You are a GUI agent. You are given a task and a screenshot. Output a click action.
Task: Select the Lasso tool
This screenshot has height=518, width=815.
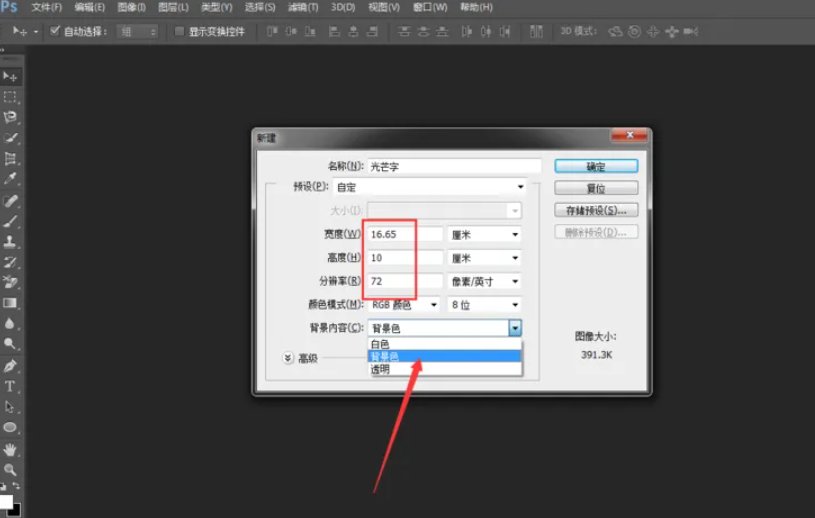10,117
